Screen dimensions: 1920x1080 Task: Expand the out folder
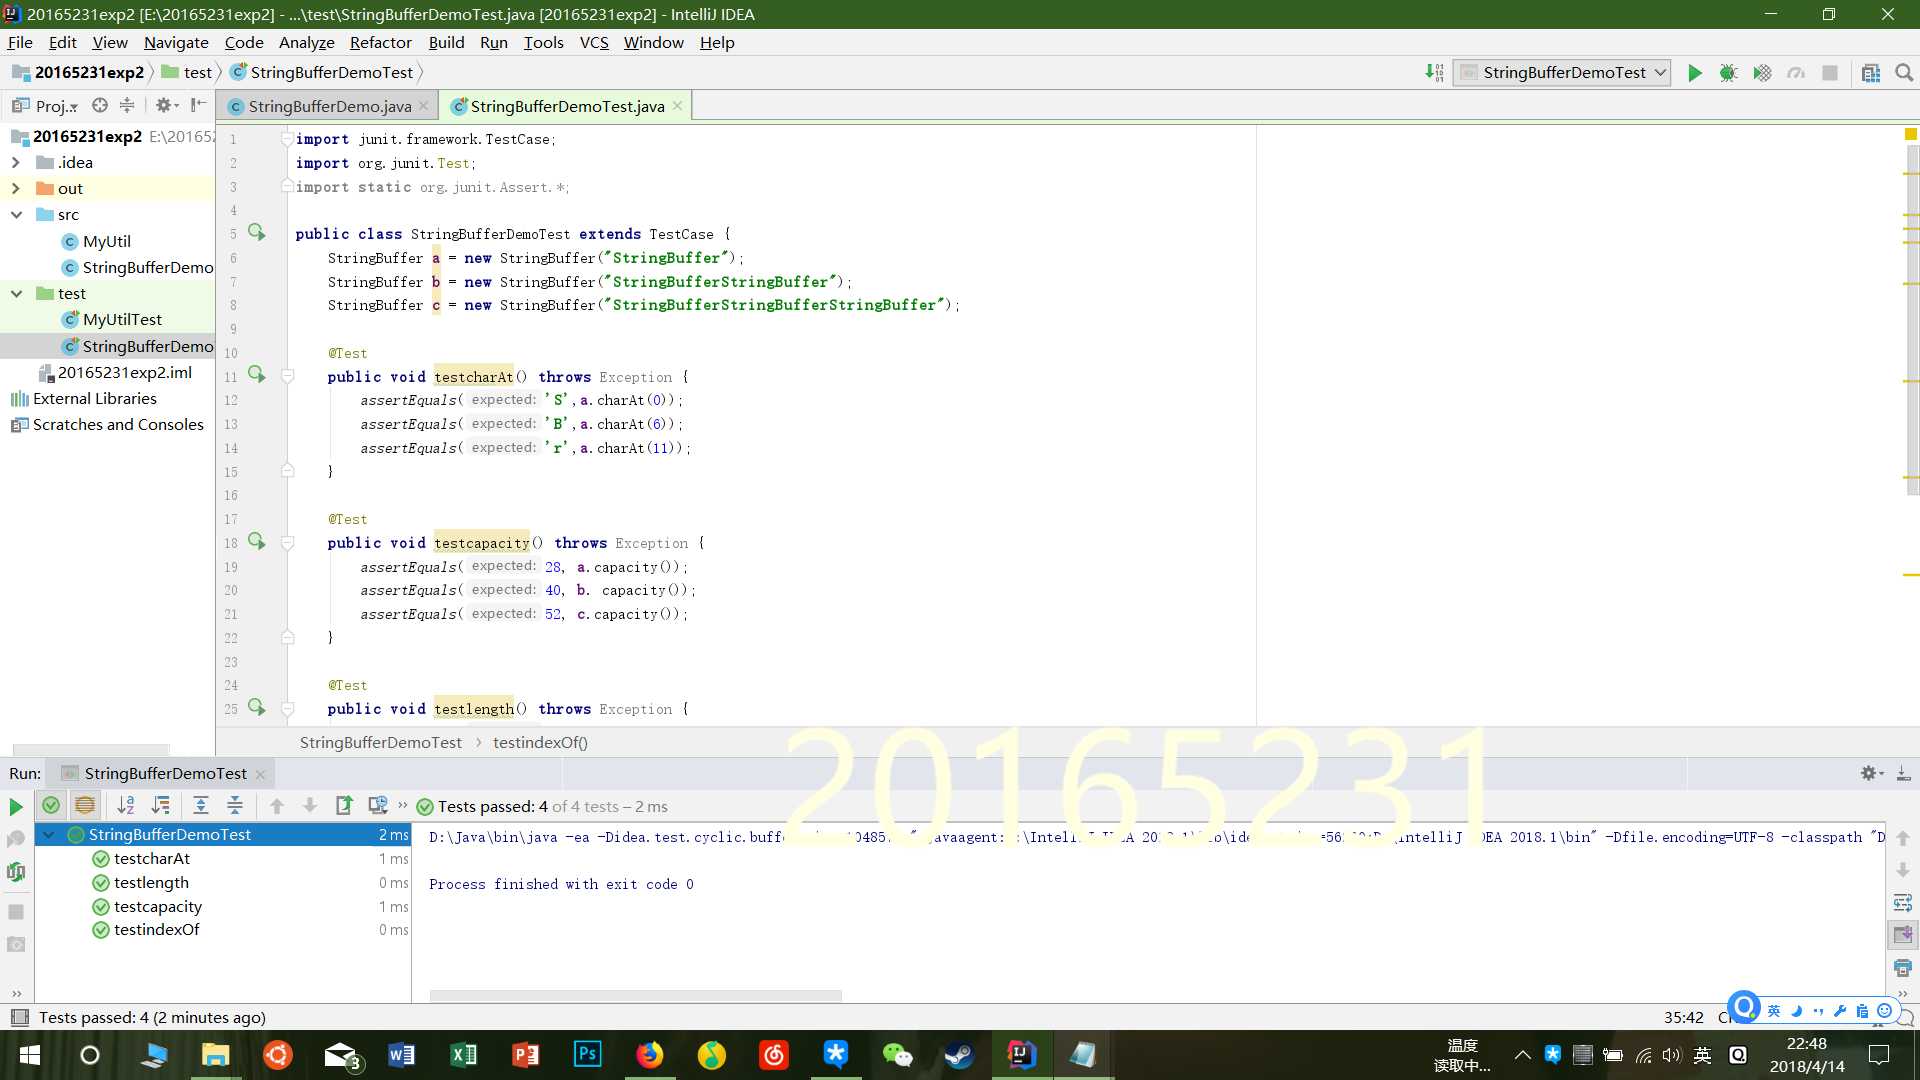coord(16,188)
